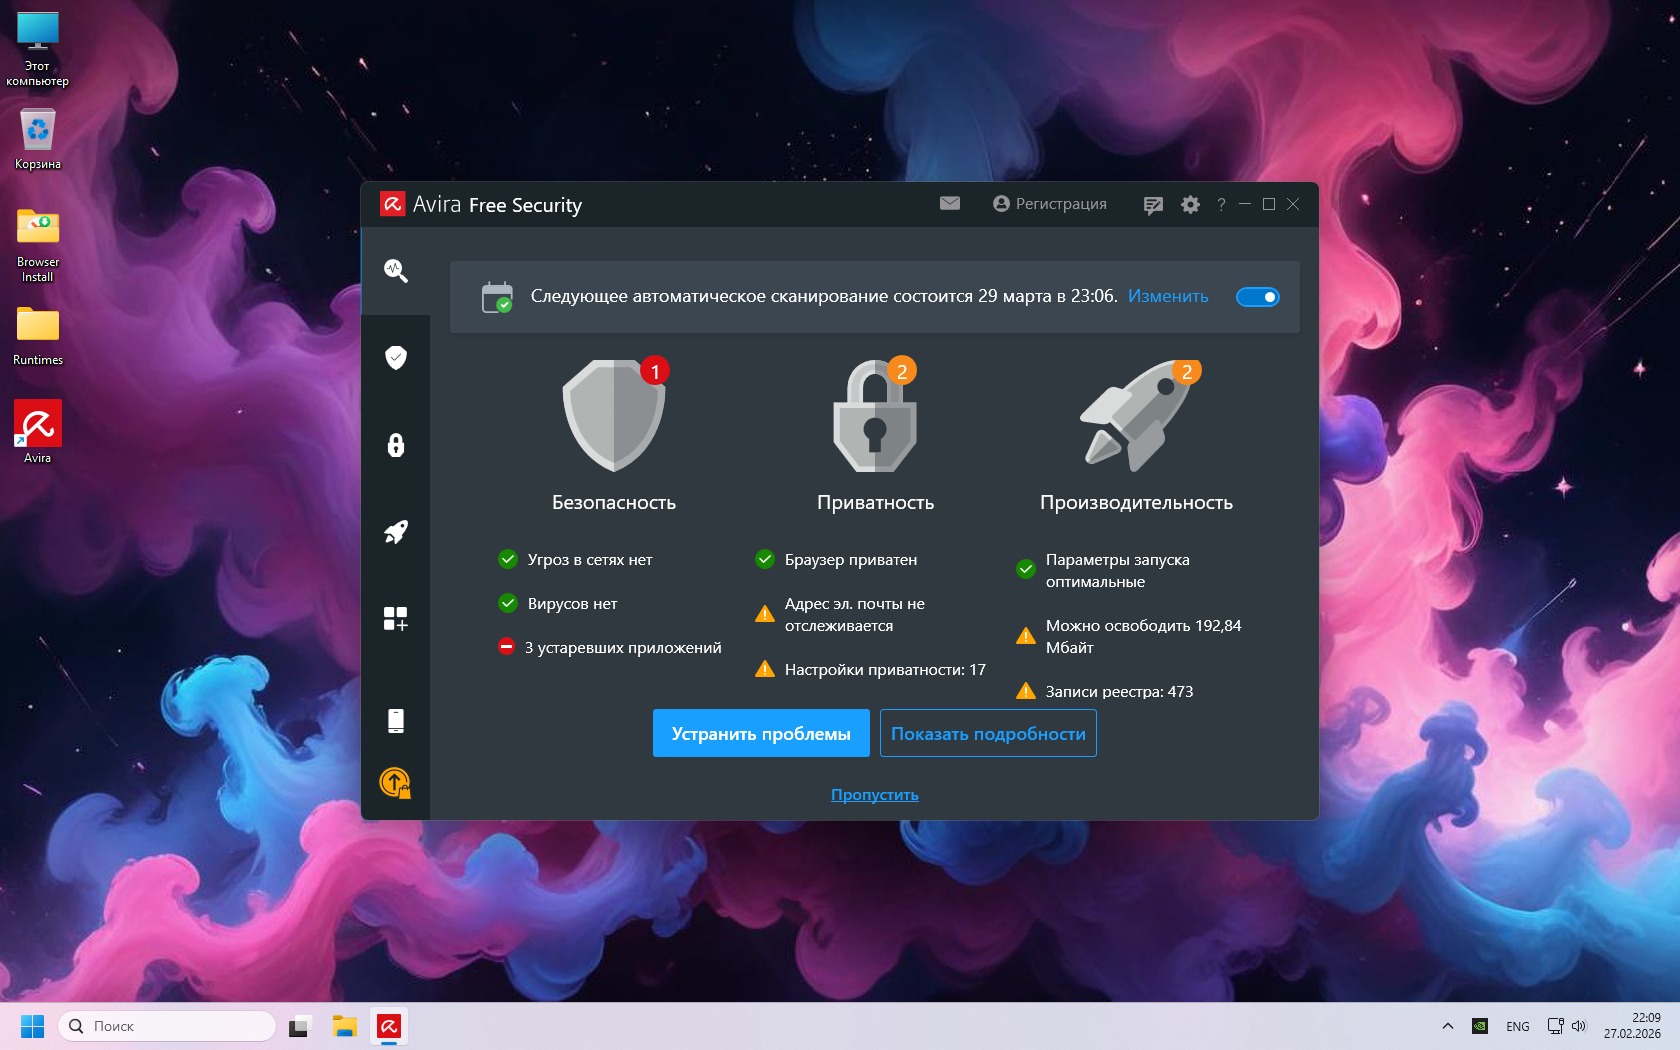This screenshot has height=1050, width=1680.
Task: Select the Status scan sidebar icon
Action: click(x=396, y=271)
